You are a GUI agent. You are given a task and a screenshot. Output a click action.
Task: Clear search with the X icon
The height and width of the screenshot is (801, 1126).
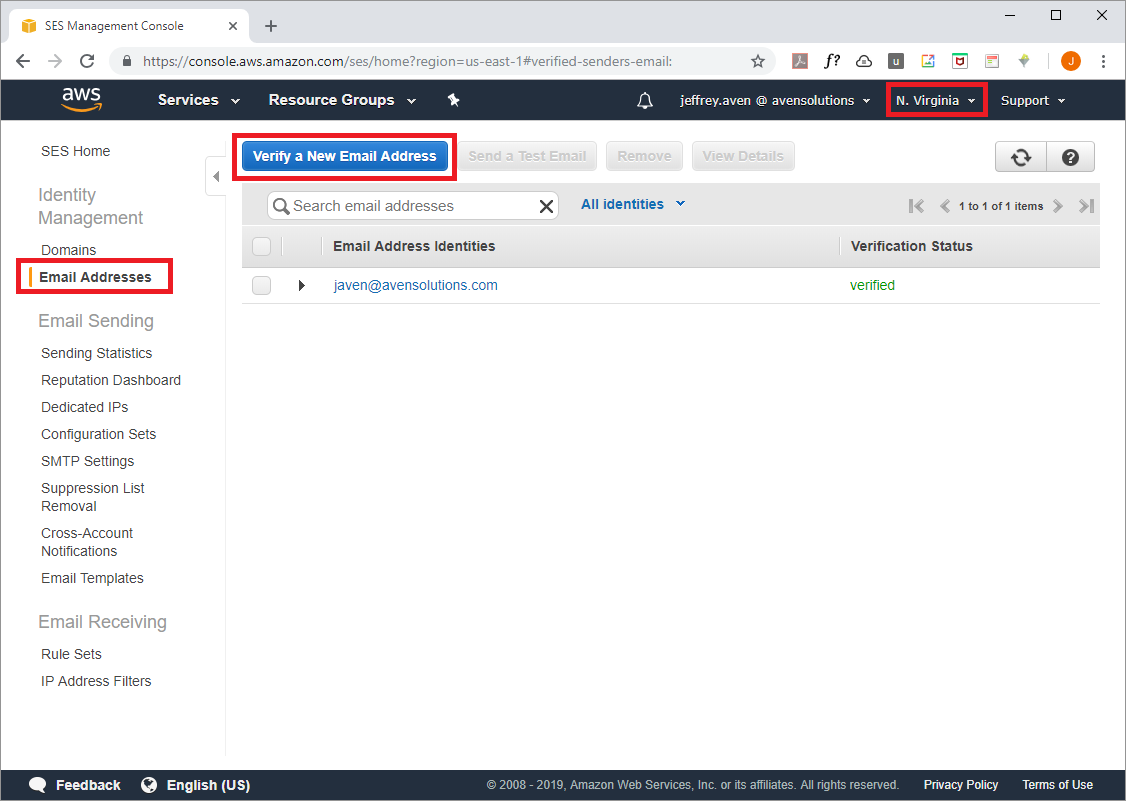[546, 206]
